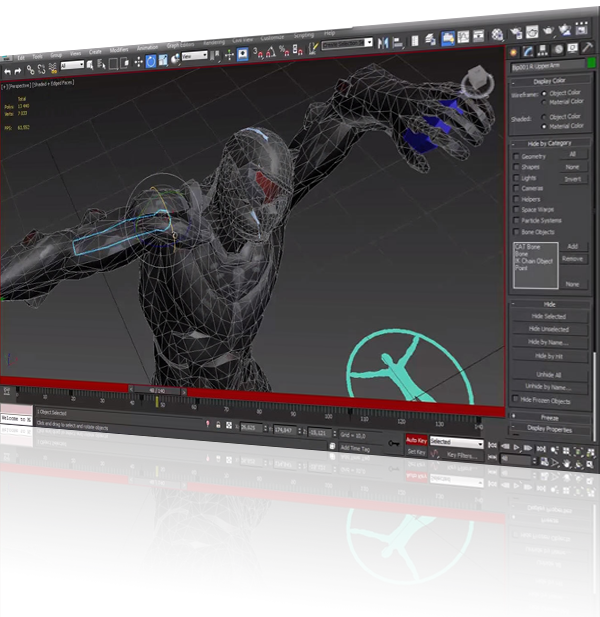The width and height of the screenshot is (600, 617).
Task: Toggle the 3D Snaps icon
Action: tap(258, 53)
